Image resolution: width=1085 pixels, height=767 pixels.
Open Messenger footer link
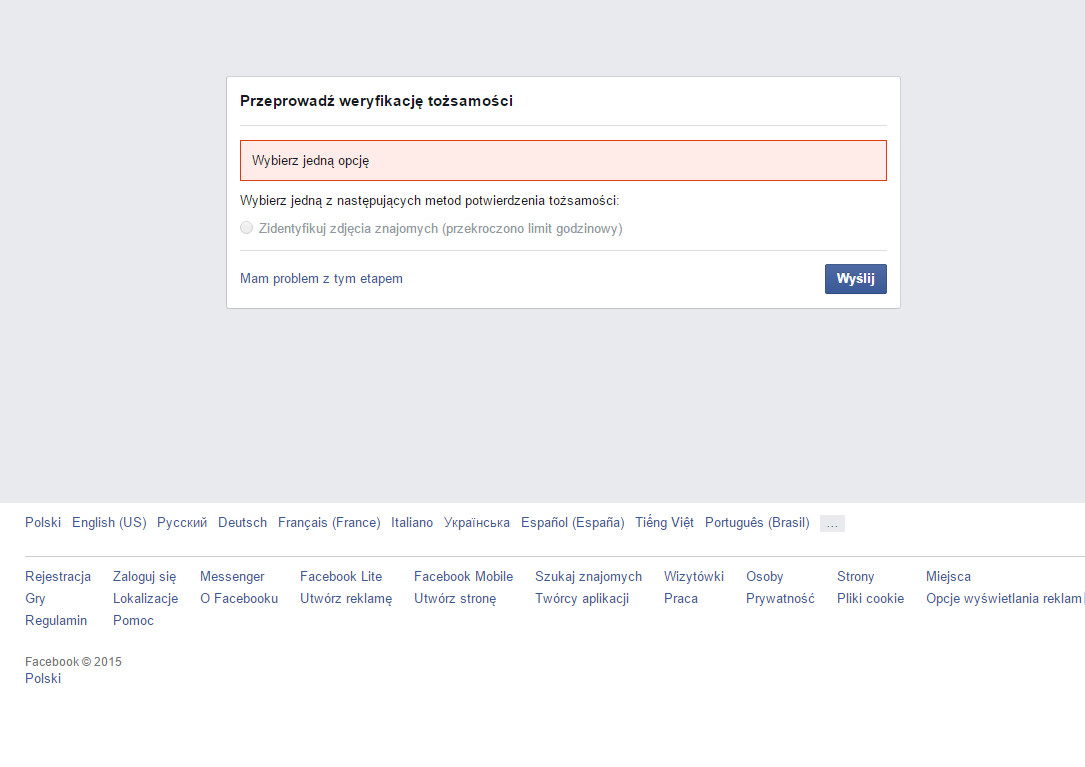coord(232,577)
